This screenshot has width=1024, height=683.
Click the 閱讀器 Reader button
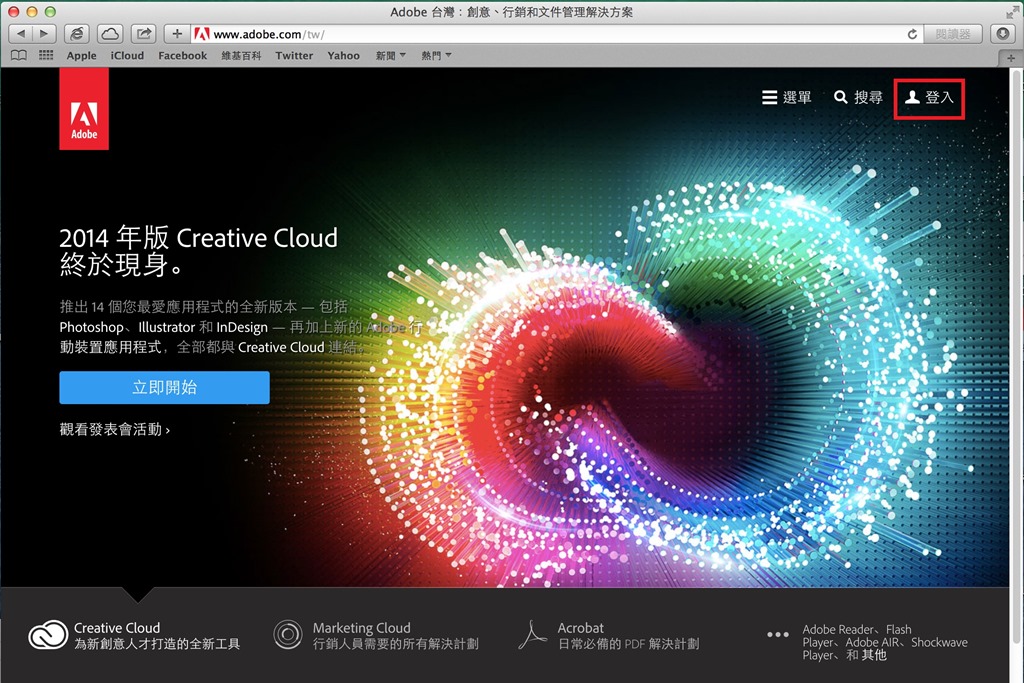click(953, 34)
